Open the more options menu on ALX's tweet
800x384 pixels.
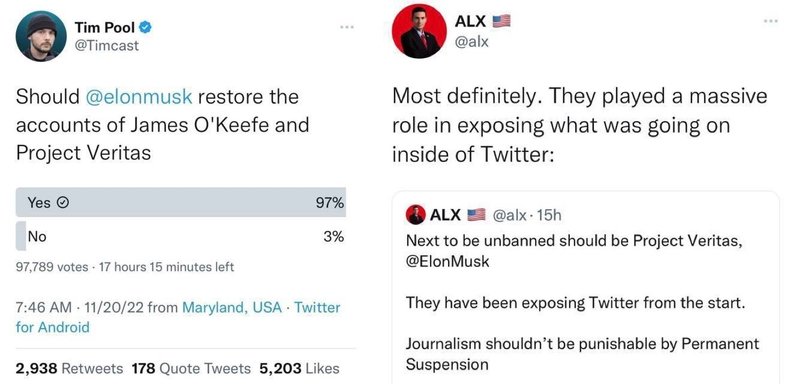[771, 21]
